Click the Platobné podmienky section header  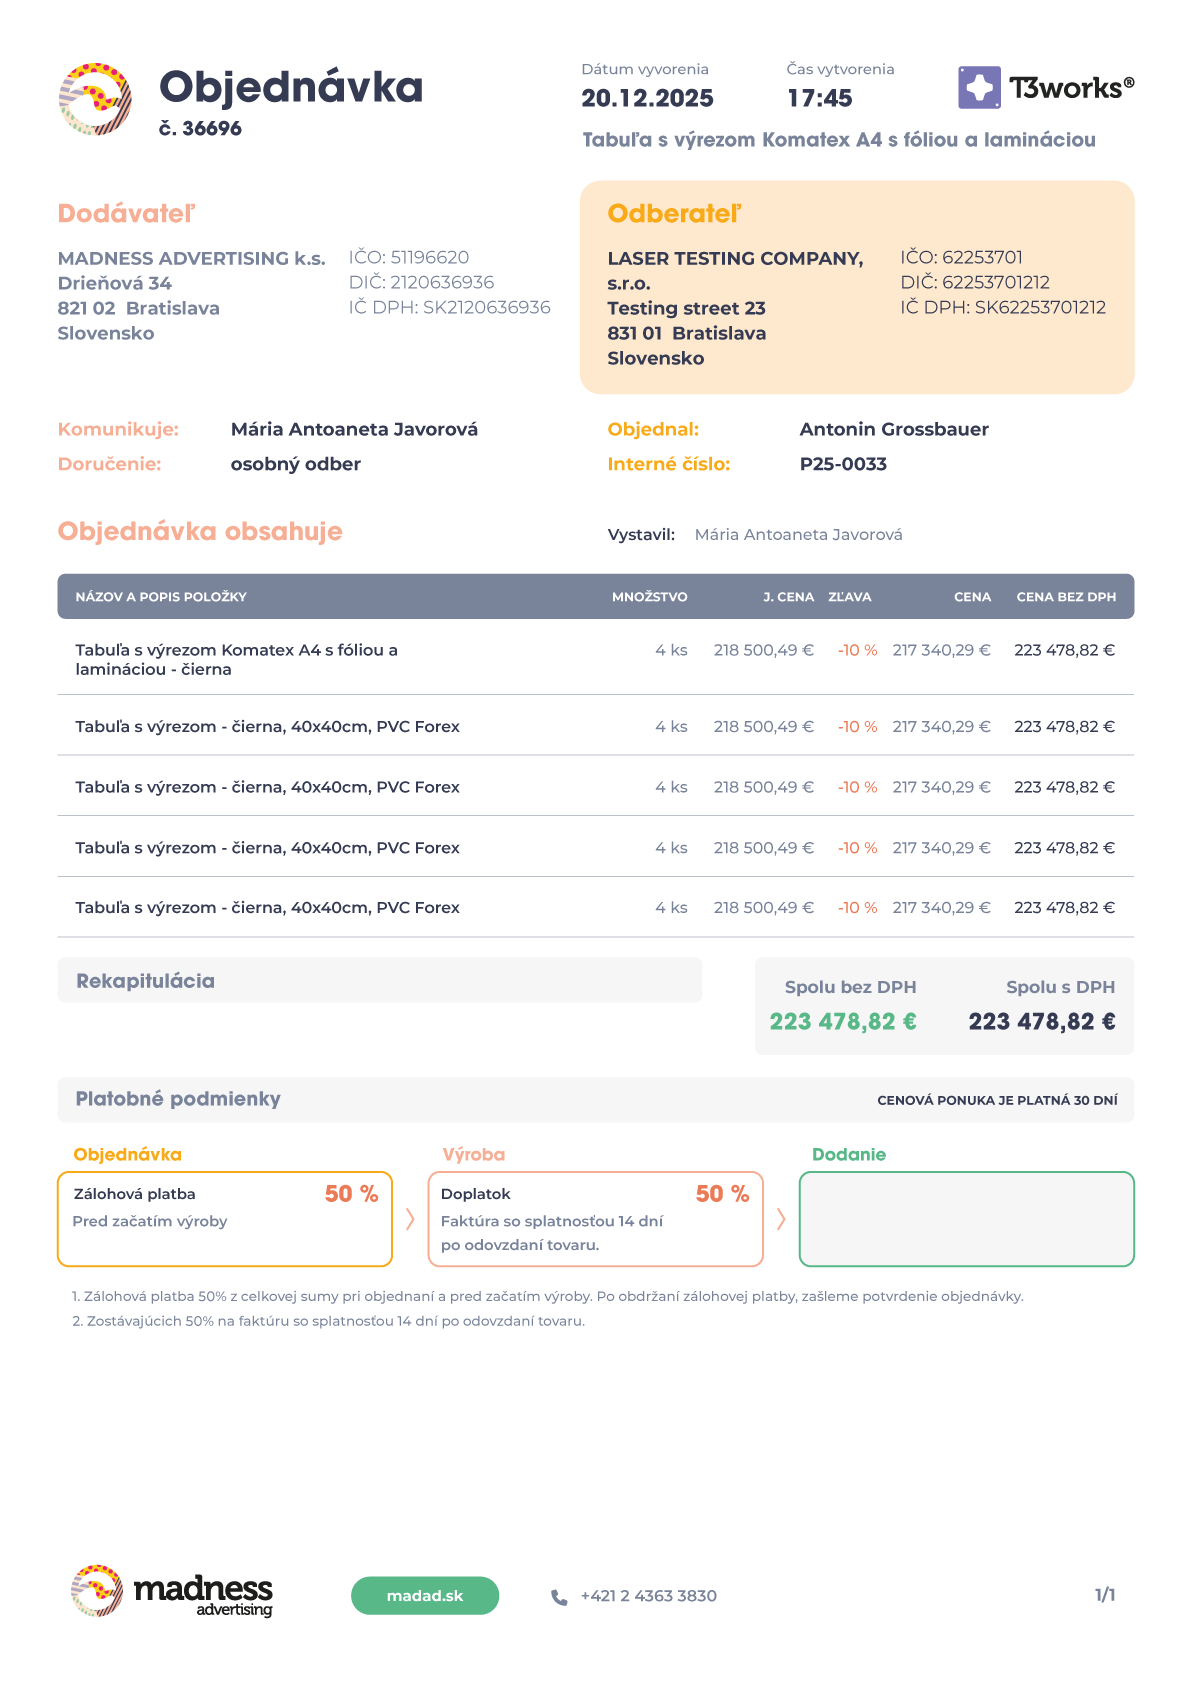178,1099
